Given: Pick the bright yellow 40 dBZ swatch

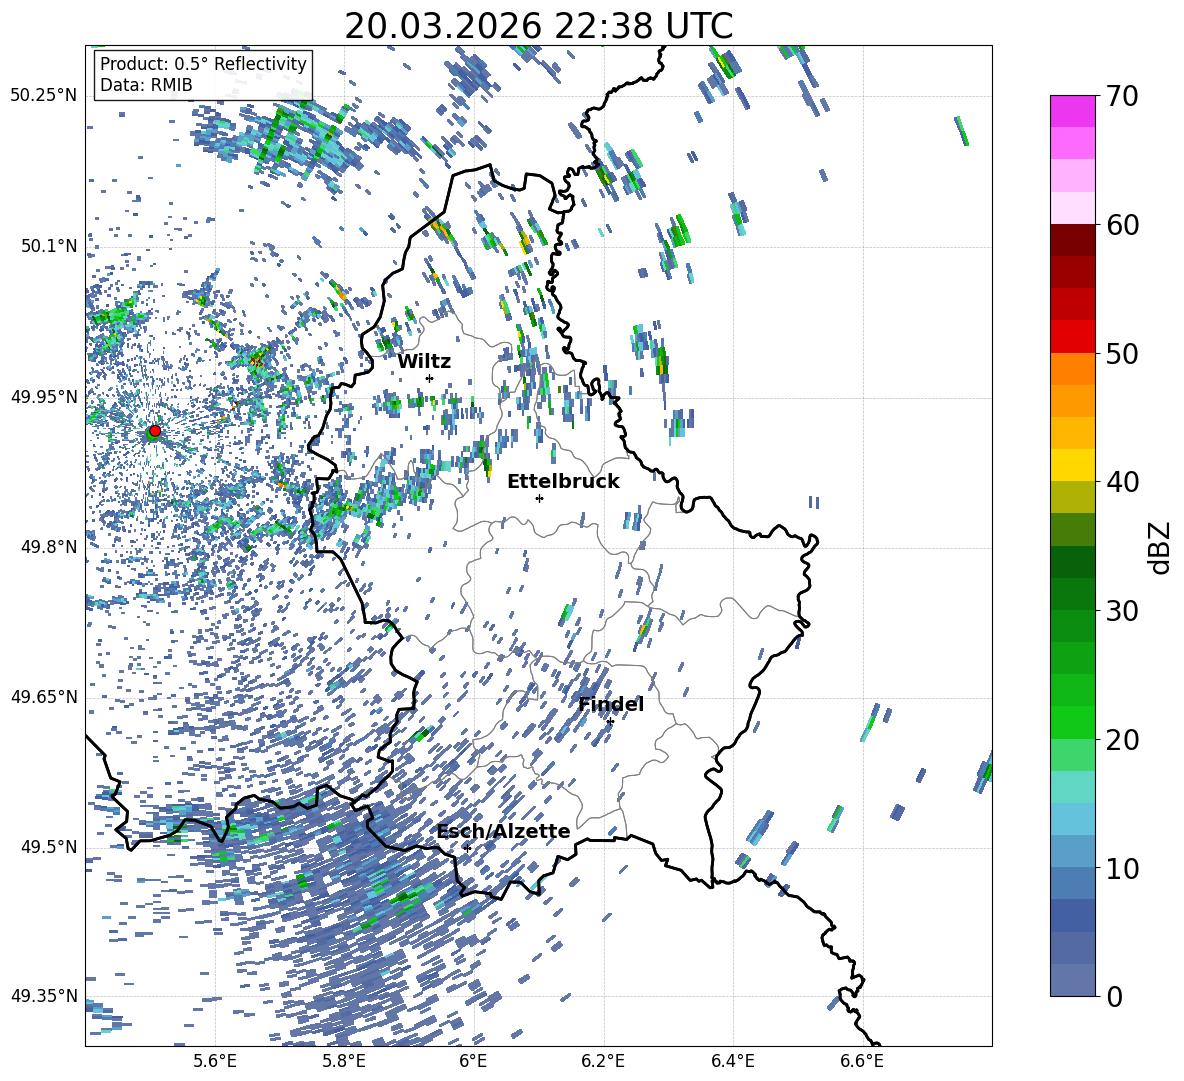Looking at the screenshot, I should (1073, 465).
